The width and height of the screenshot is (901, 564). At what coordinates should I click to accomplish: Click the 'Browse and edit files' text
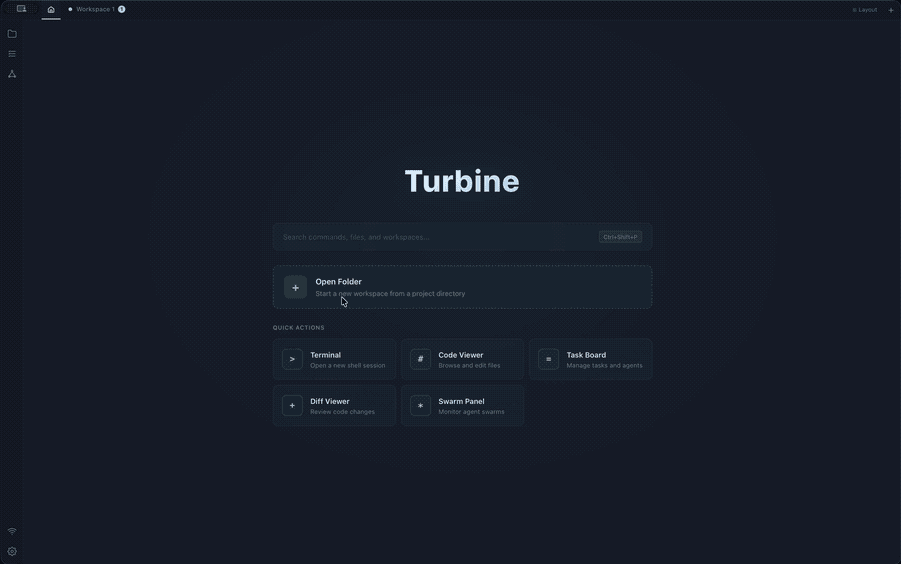pos(469,365)
